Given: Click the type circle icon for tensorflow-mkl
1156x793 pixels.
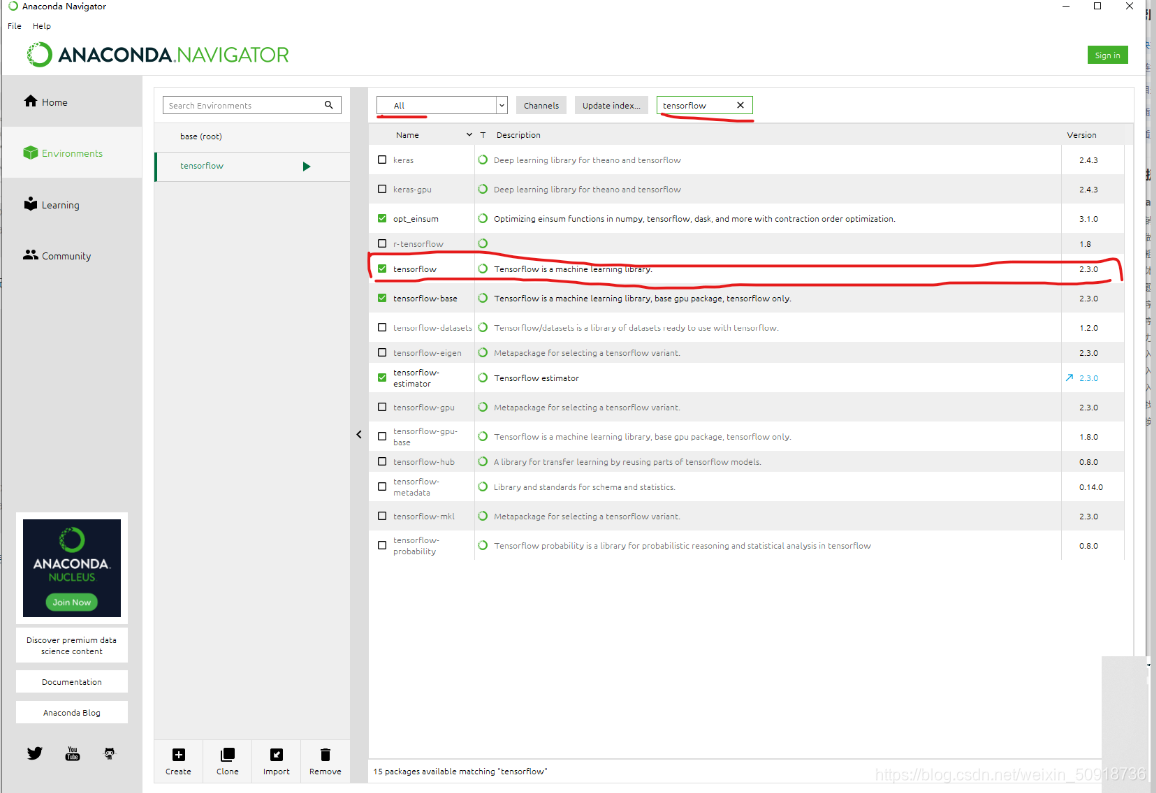Looking at the screenshot, I should [483, 516].
